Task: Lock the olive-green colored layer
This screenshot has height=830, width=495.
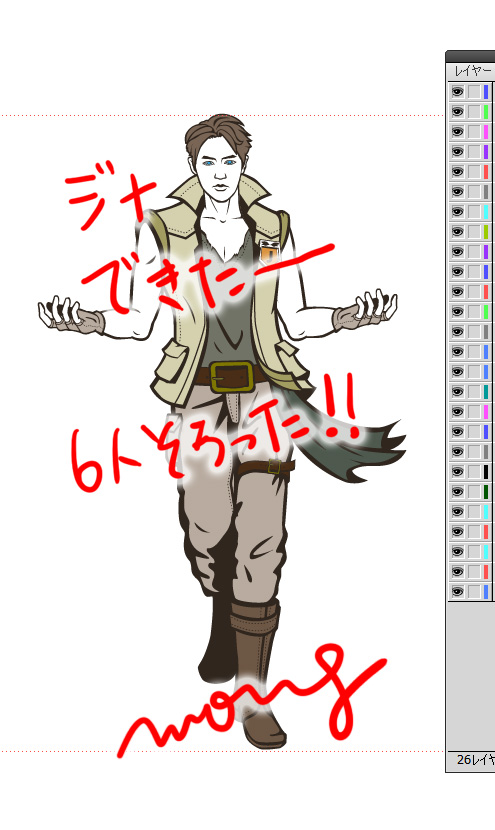Action: point(474,232)
